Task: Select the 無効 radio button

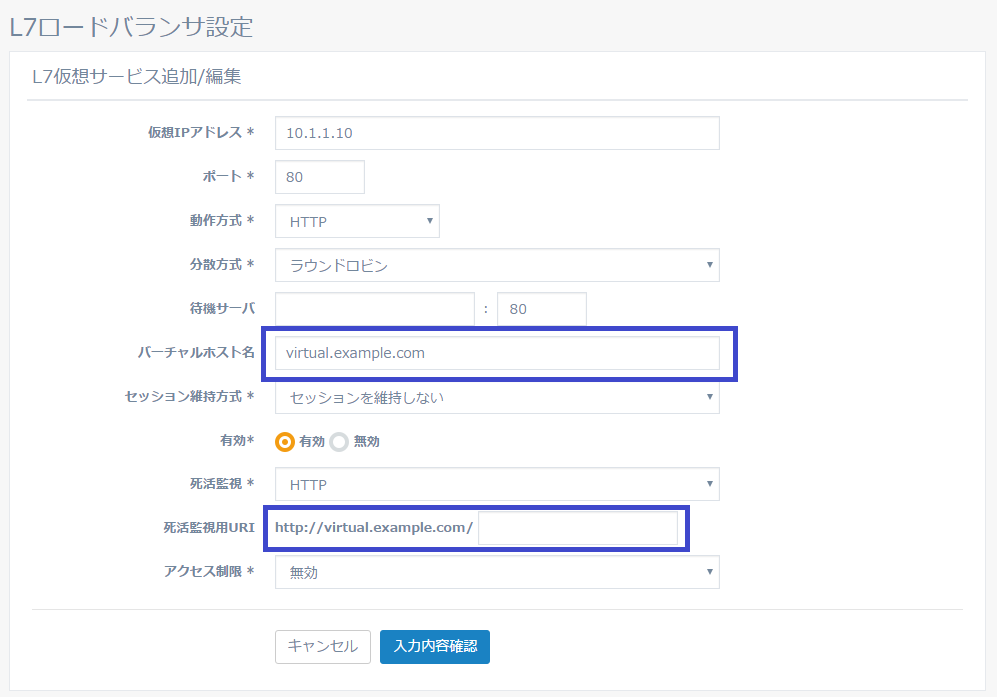Action: 337,440
